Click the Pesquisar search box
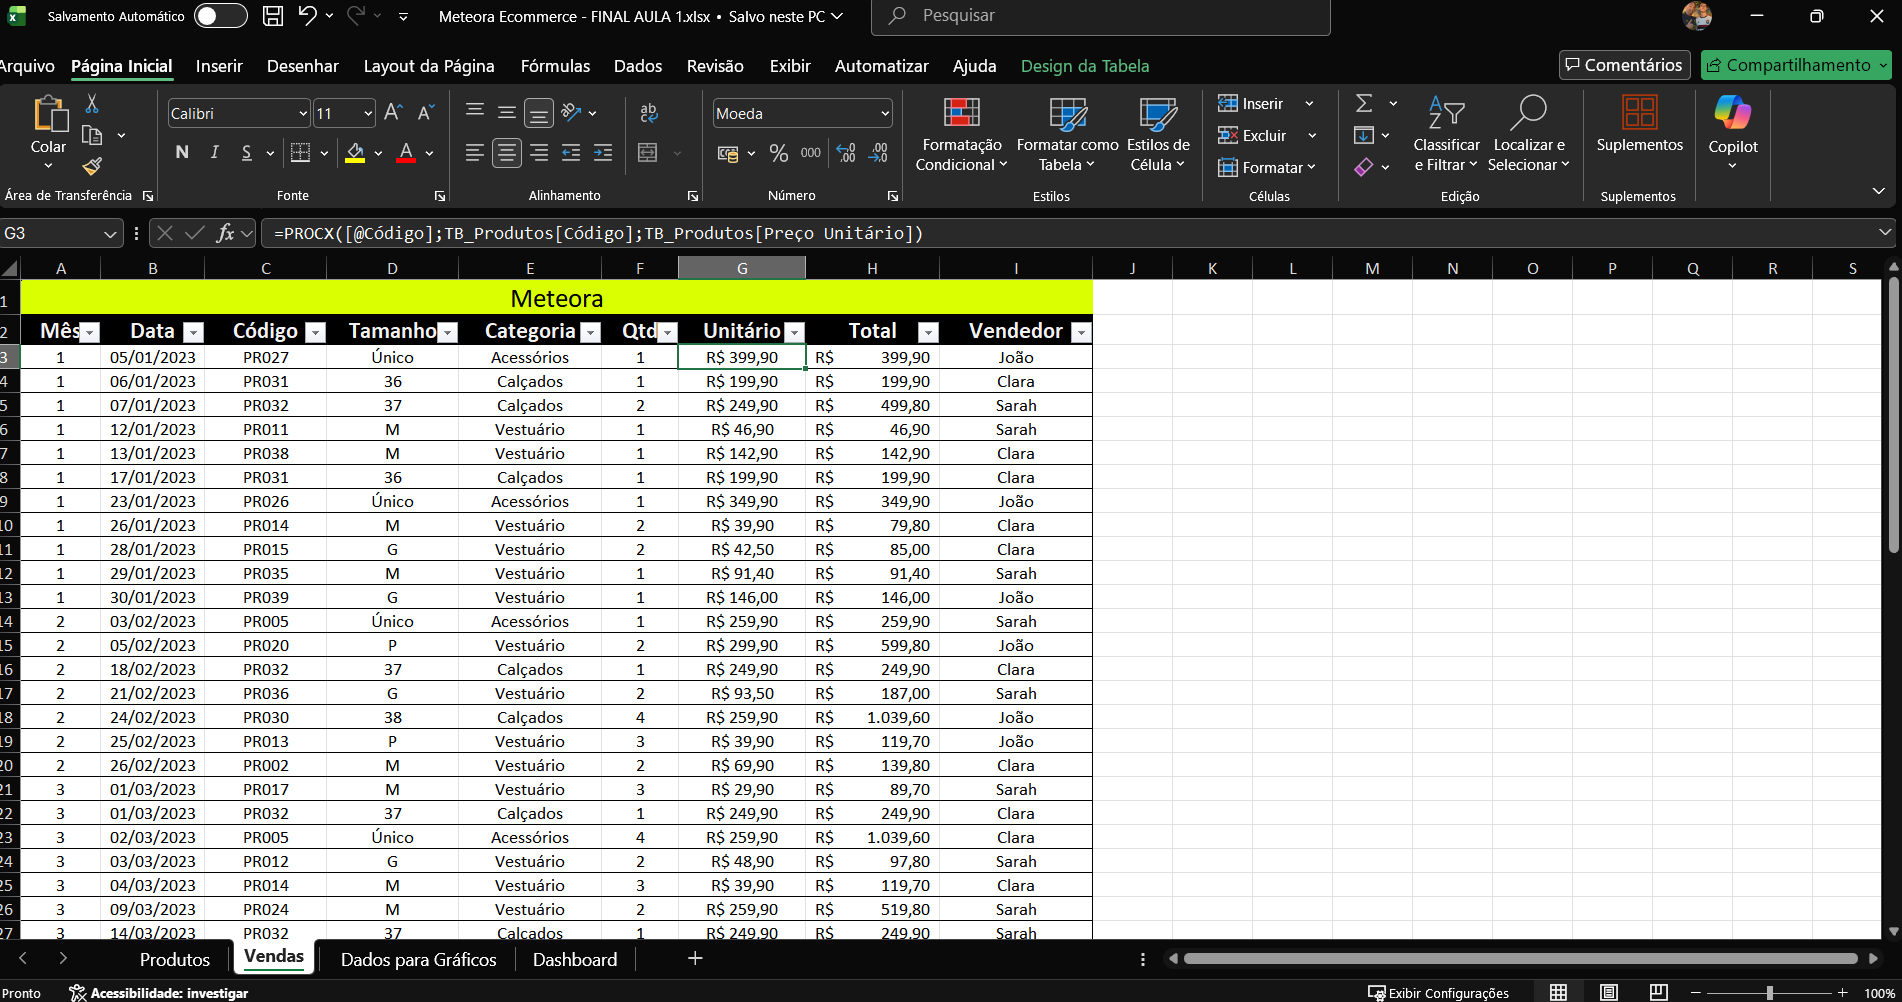The height and width of the screenshot is (1002, 1902). tap(1101, 16)
